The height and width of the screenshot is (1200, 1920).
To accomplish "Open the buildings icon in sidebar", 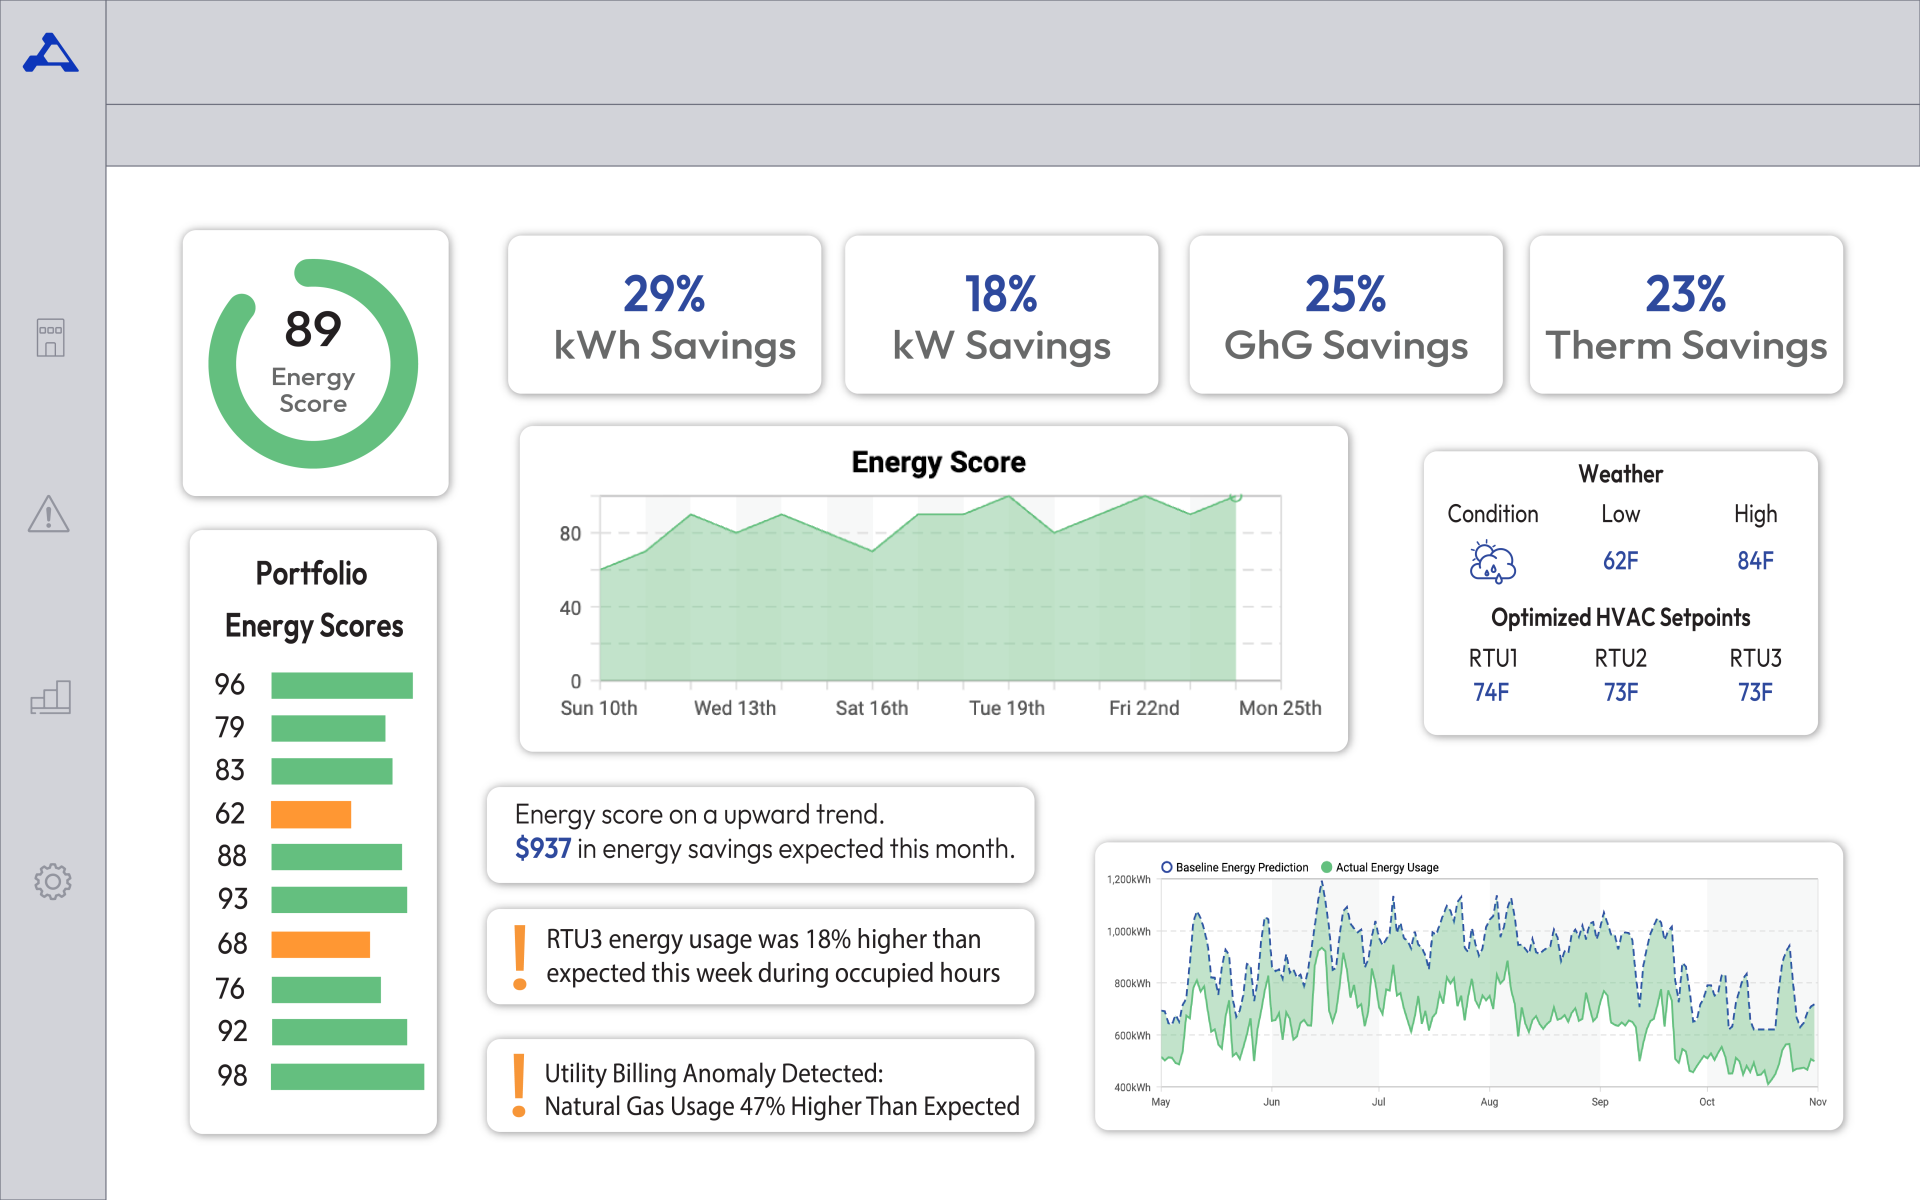I will pyautogui.click(x=50, y=338).
